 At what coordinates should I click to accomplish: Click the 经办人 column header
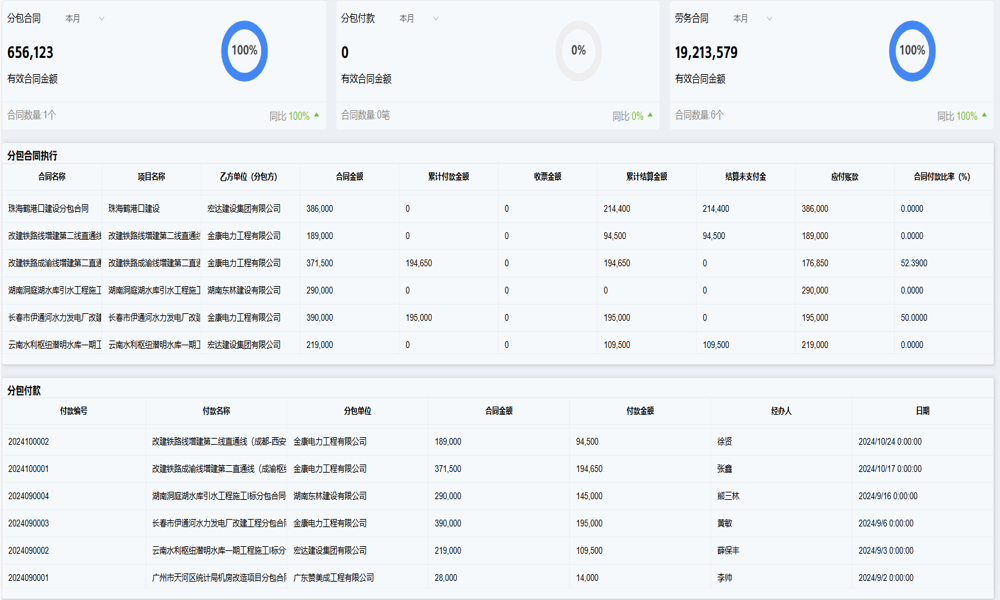(781, 411)
